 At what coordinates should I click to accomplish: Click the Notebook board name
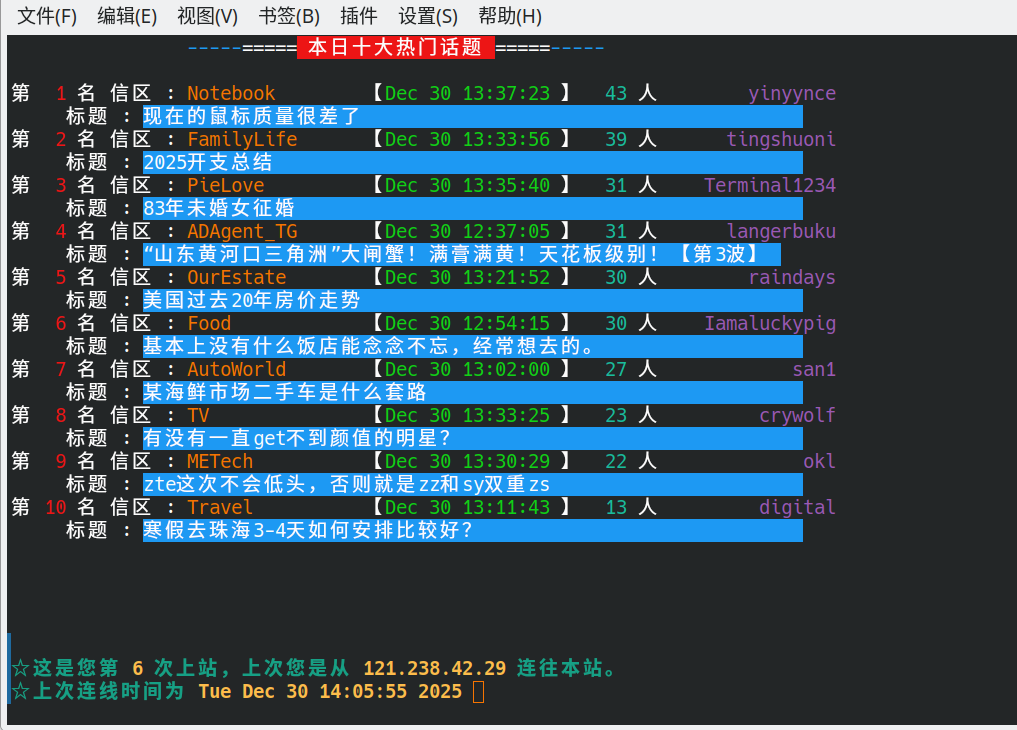[231, 94]
